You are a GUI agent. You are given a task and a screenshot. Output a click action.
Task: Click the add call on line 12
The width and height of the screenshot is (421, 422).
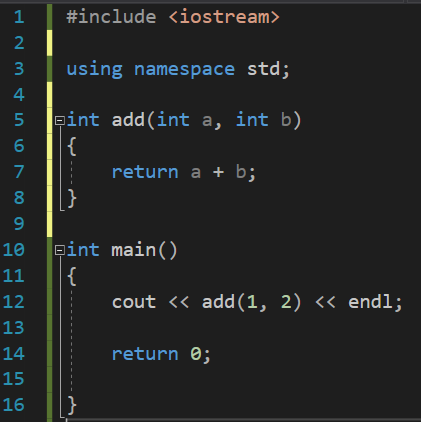click(218, 302)
